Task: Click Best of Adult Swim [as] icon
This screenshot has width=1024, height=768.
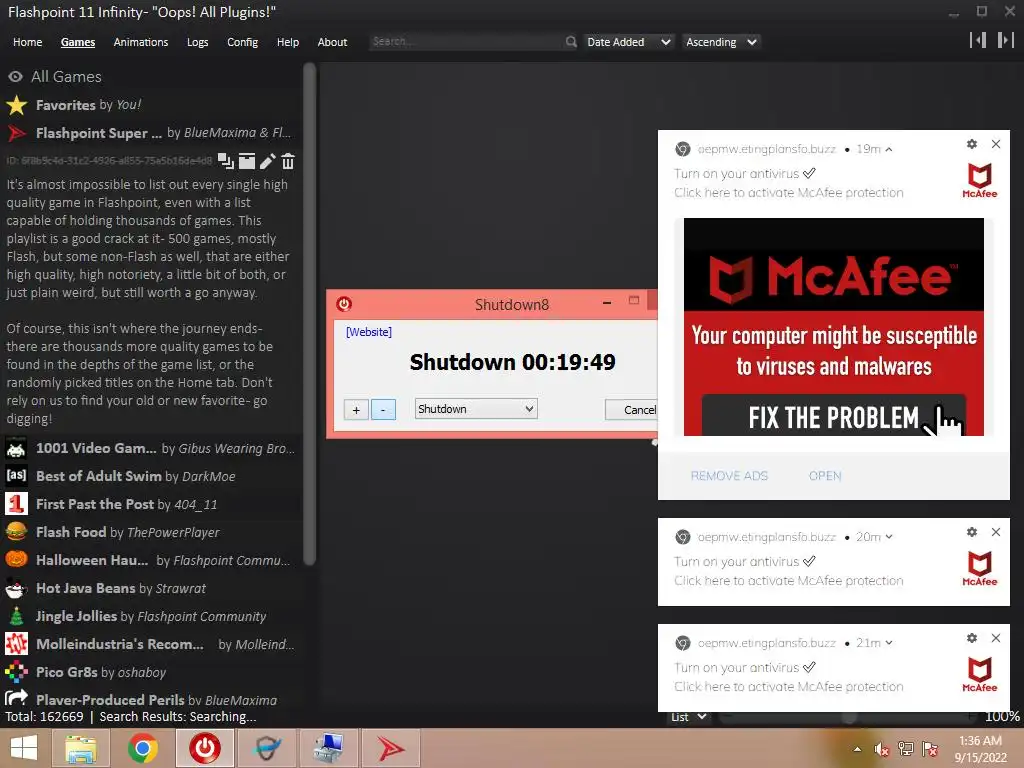Action: [16, 476]
